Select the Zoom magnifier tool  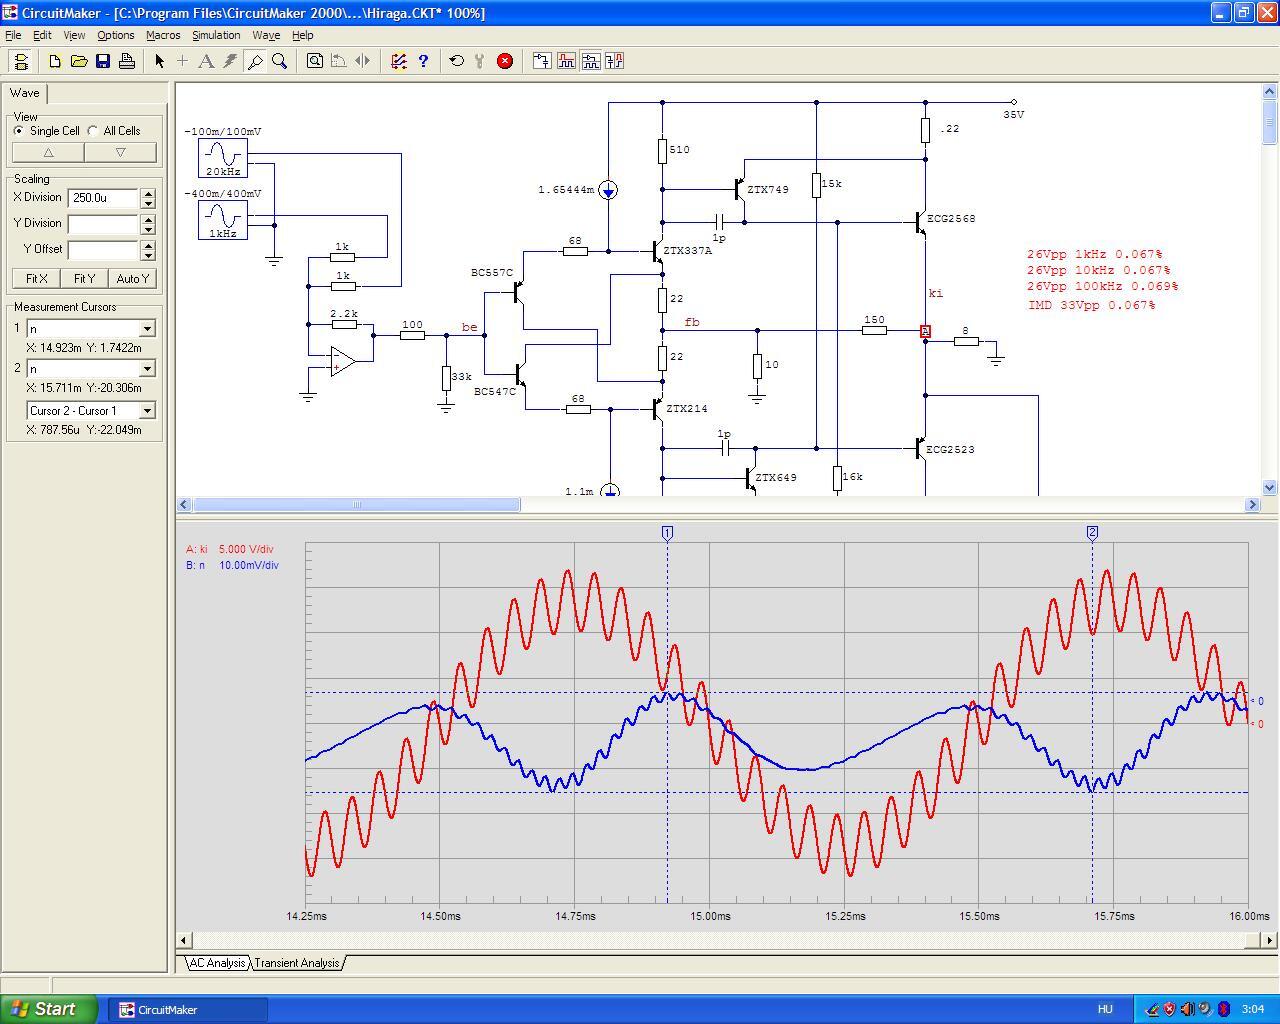pyautogui.click(x=280, y=61)
